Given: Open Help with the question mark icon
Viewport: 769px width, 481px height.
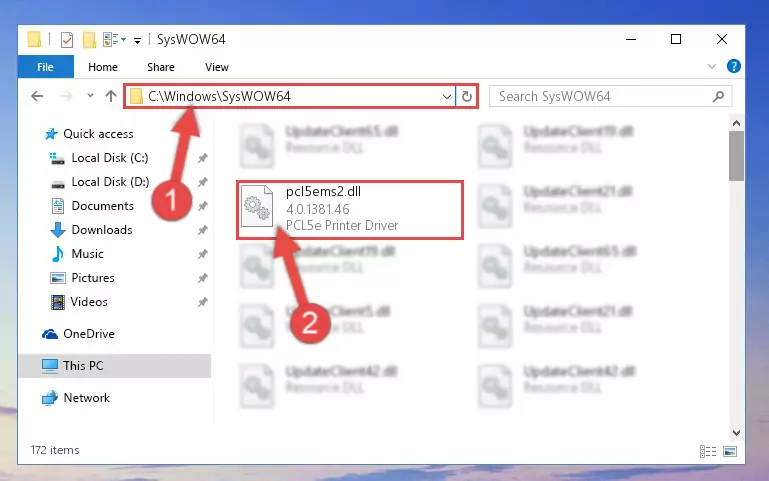Looking at the screenshot, I should [x=734, y=66].
